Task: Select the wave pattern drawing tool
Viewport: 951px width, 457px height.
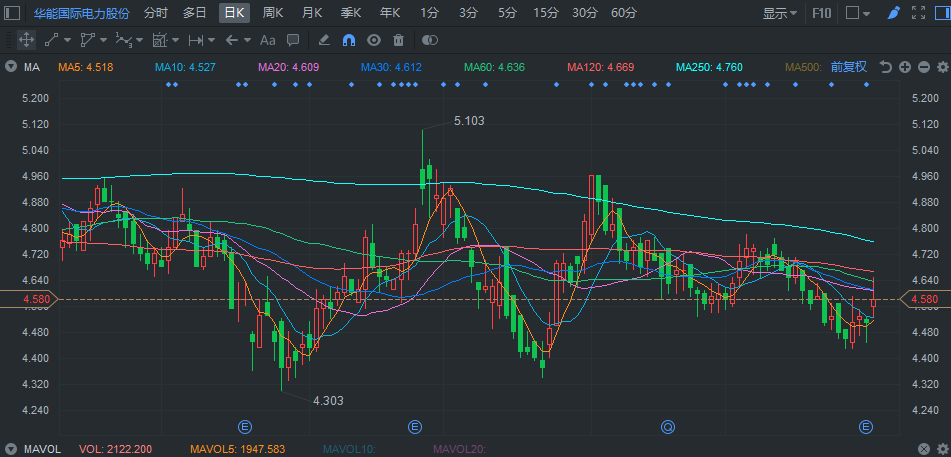Action: [x=124, y=40]
